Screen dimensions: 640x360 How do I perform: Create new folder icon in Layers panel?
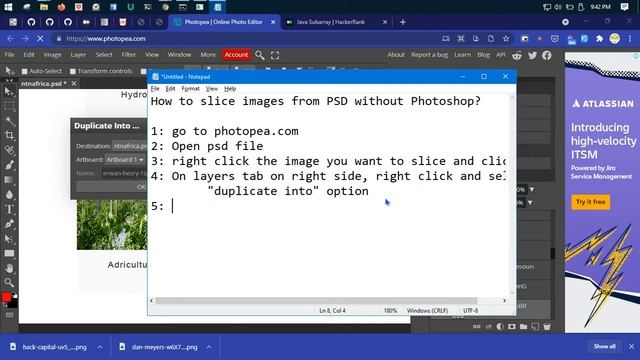click(x=523, y=327)
